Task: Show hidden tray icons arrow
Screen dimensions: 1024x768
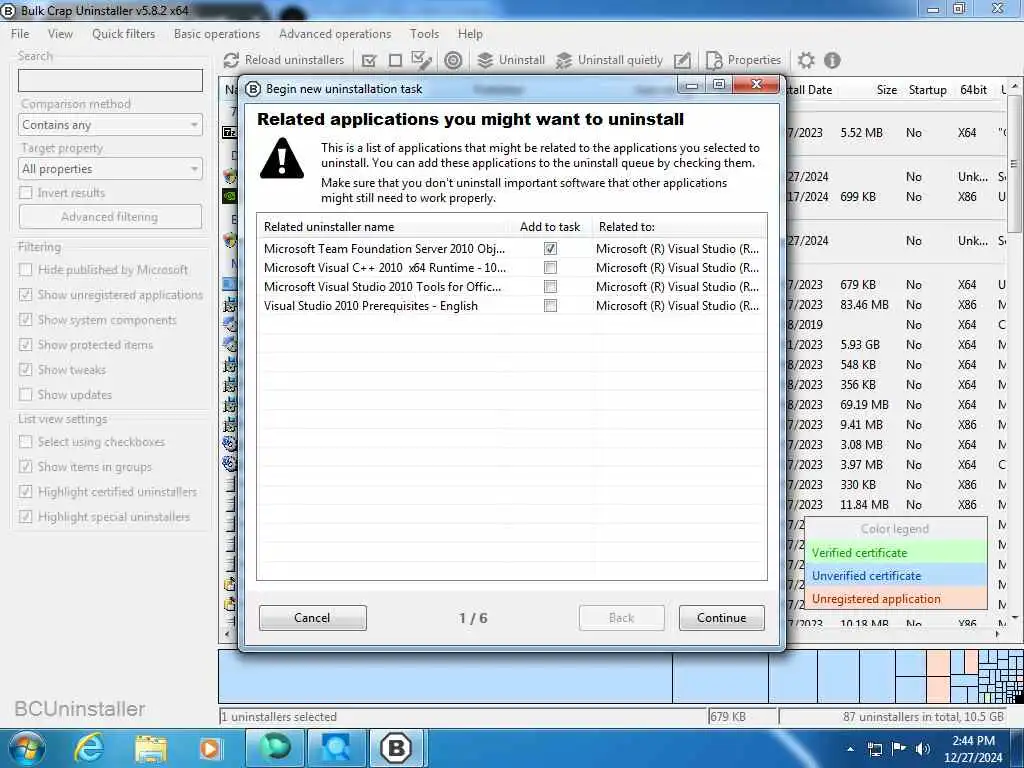Action: tap(850, 749)
